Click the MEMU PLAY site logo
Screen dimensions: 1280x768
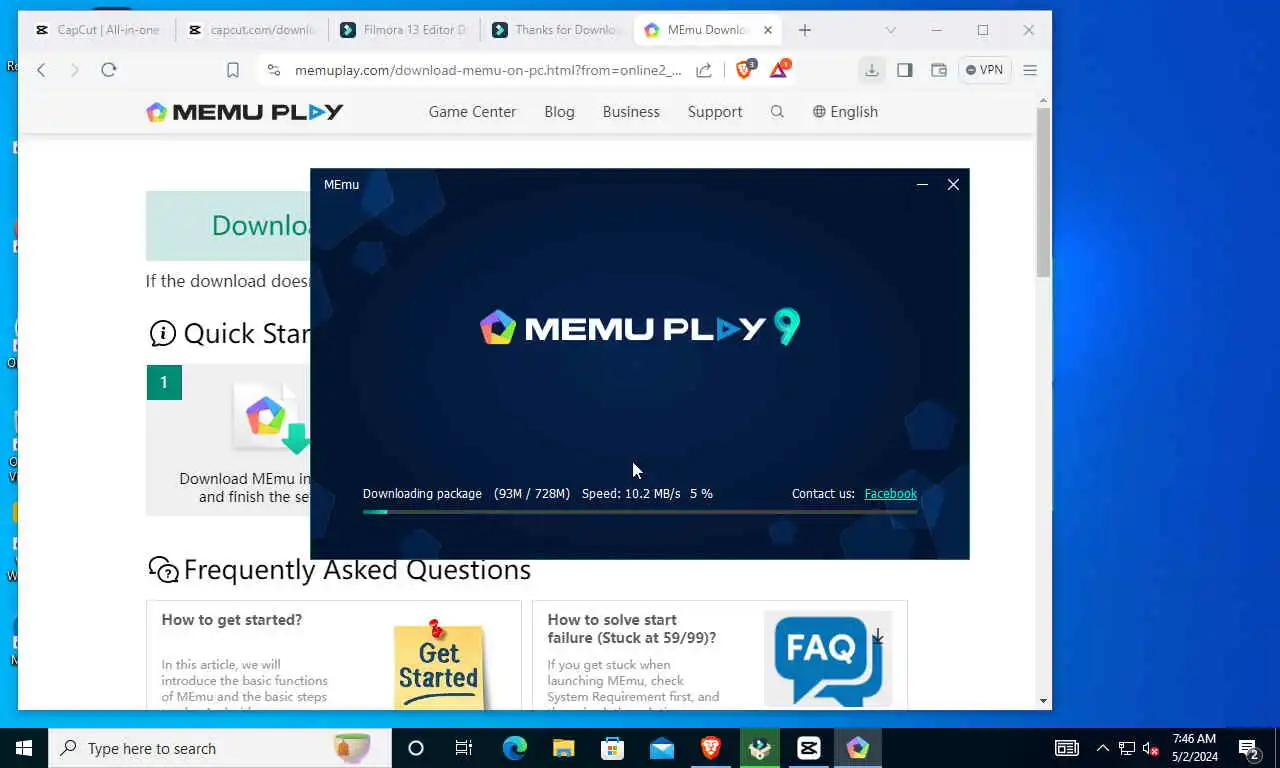click(x=245, y=112)
